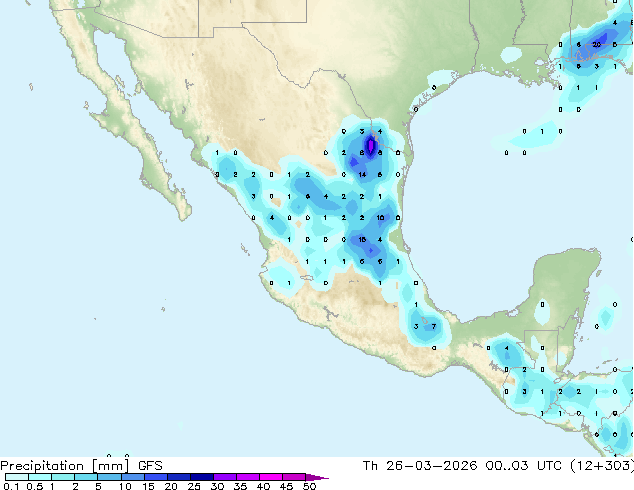Click the "Precipitation [mm]" legend title
This screenshot has width=634, height=490.
click(x=65, y=466)
